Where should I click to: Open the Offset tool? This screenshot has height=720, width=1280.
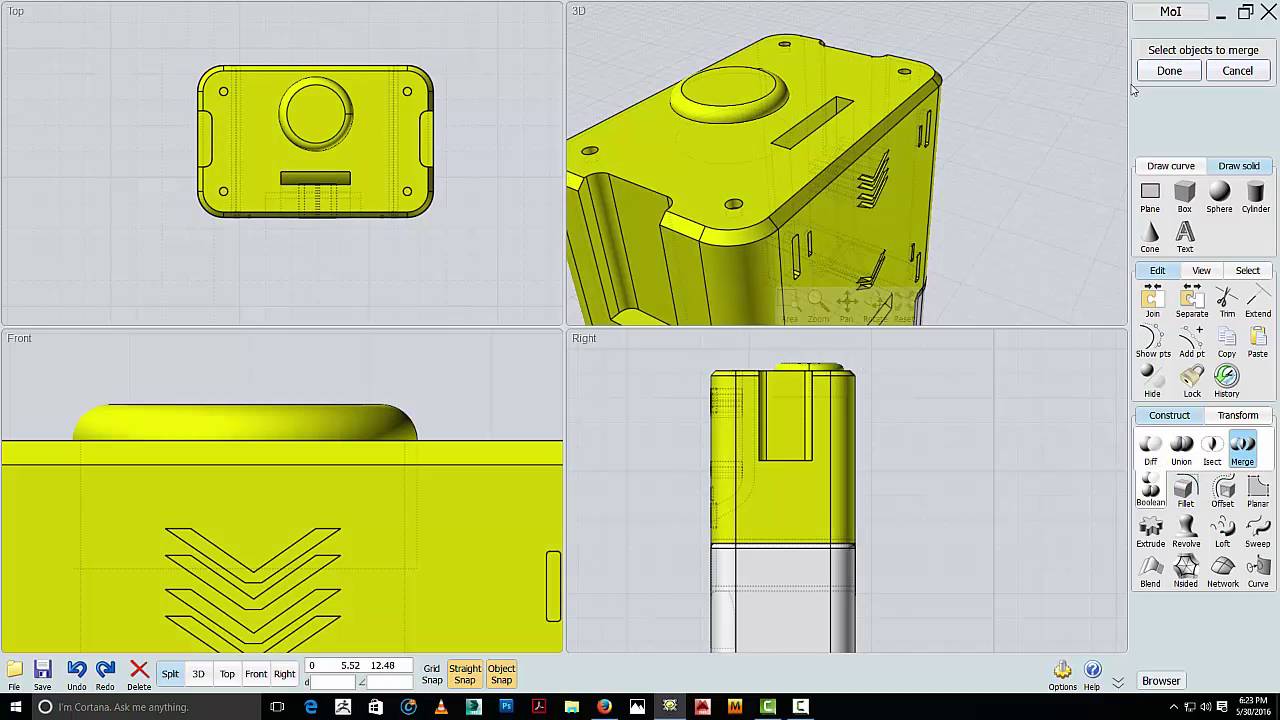pos(1223,491)
